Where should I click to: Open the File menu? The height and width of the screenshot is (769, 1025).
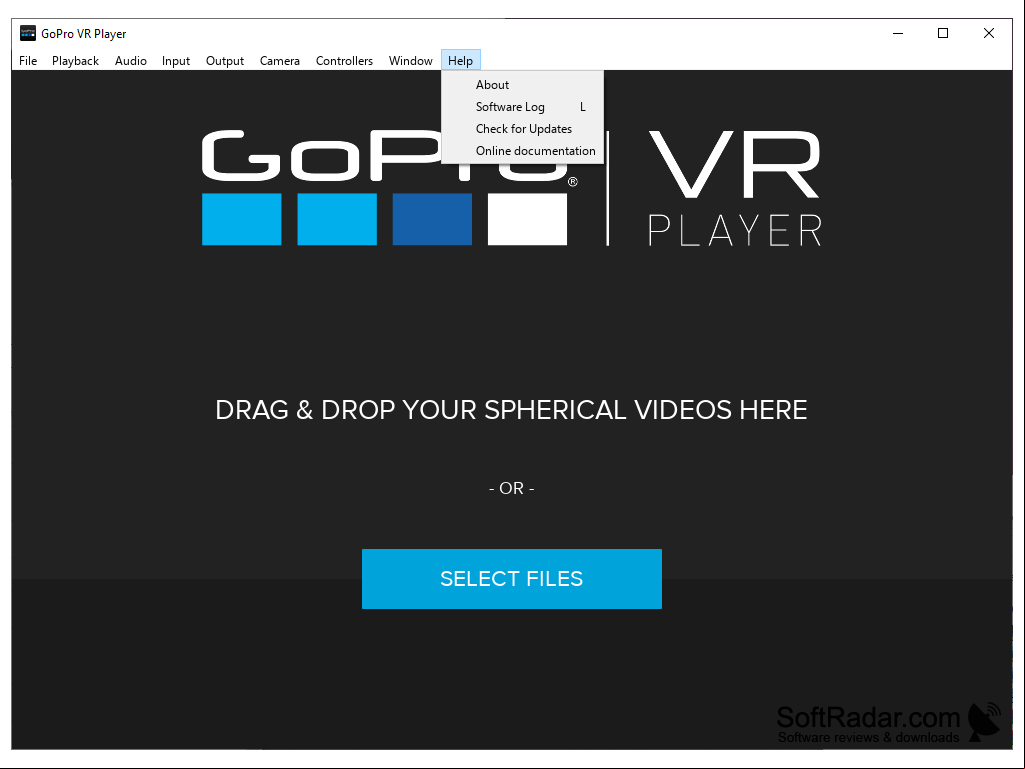point(28,61)
